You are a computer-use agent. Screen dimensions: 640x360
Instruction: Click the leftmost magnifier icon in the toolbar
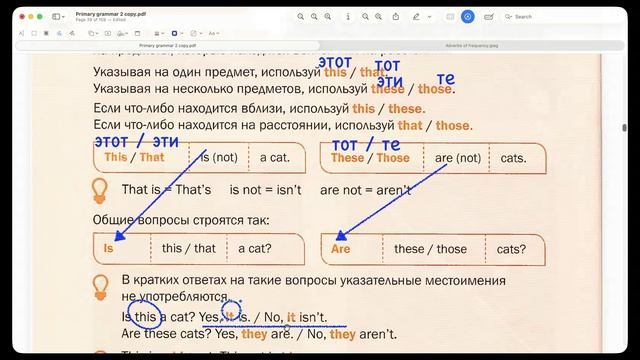pyautogui.click(x=300, y=17)
